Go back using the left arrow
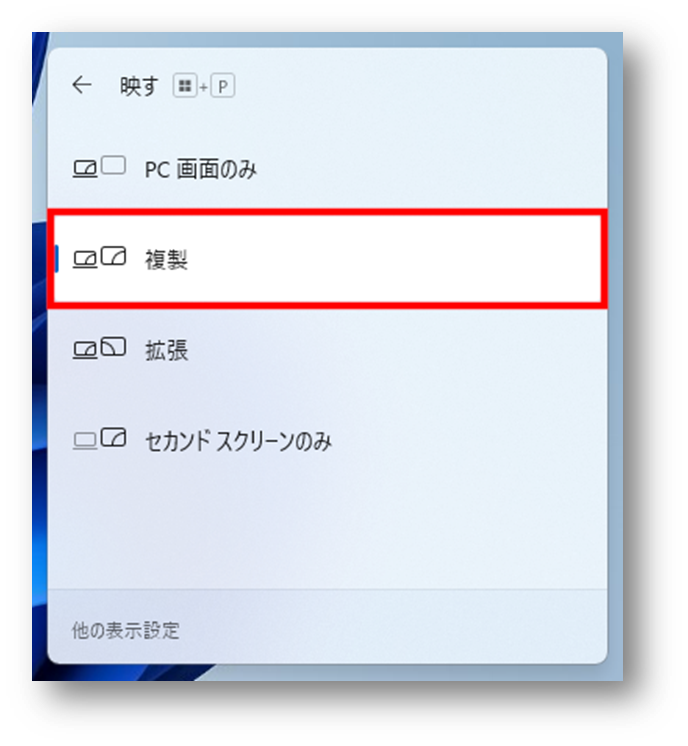The height and width of the screenshot is (746, 688). pyautogui.click(x=82, y=86)
